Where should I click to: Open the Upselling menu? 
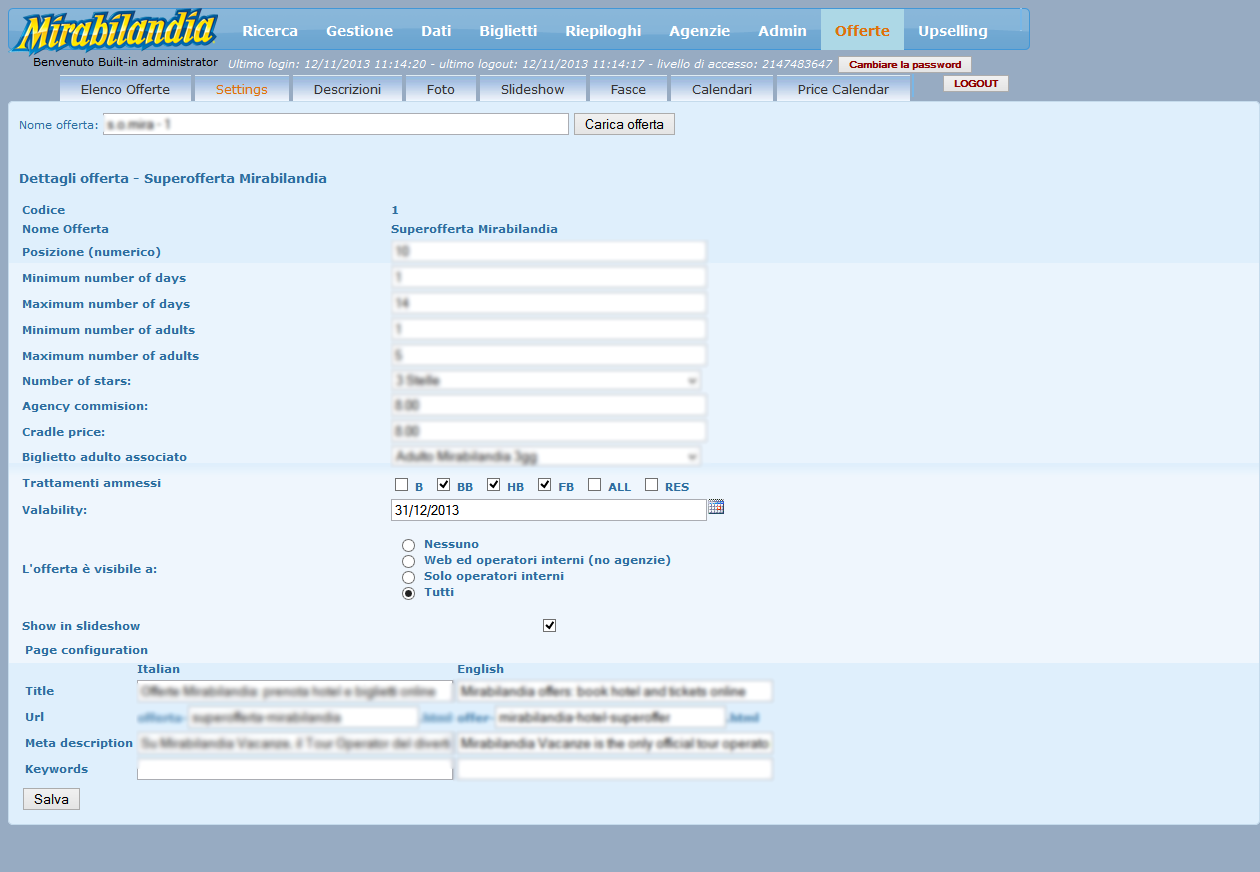[x=953, y=31]
